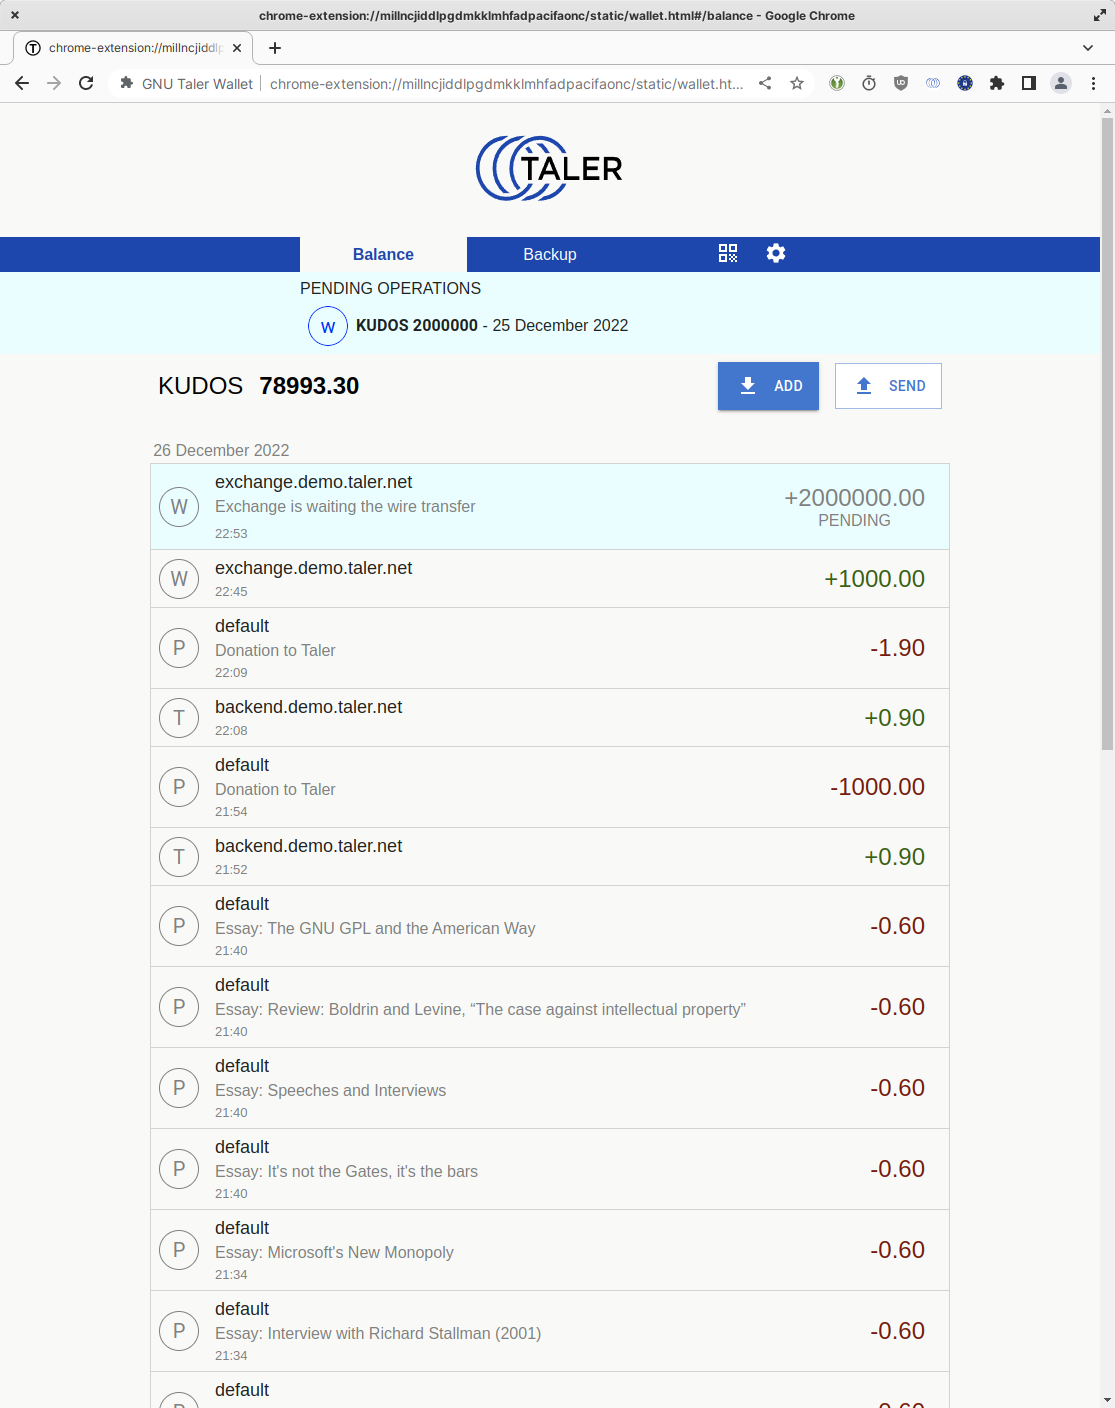1115x1408 pixels.
Task: Open the QR code scanner icon
Action: tap(727, 254)
